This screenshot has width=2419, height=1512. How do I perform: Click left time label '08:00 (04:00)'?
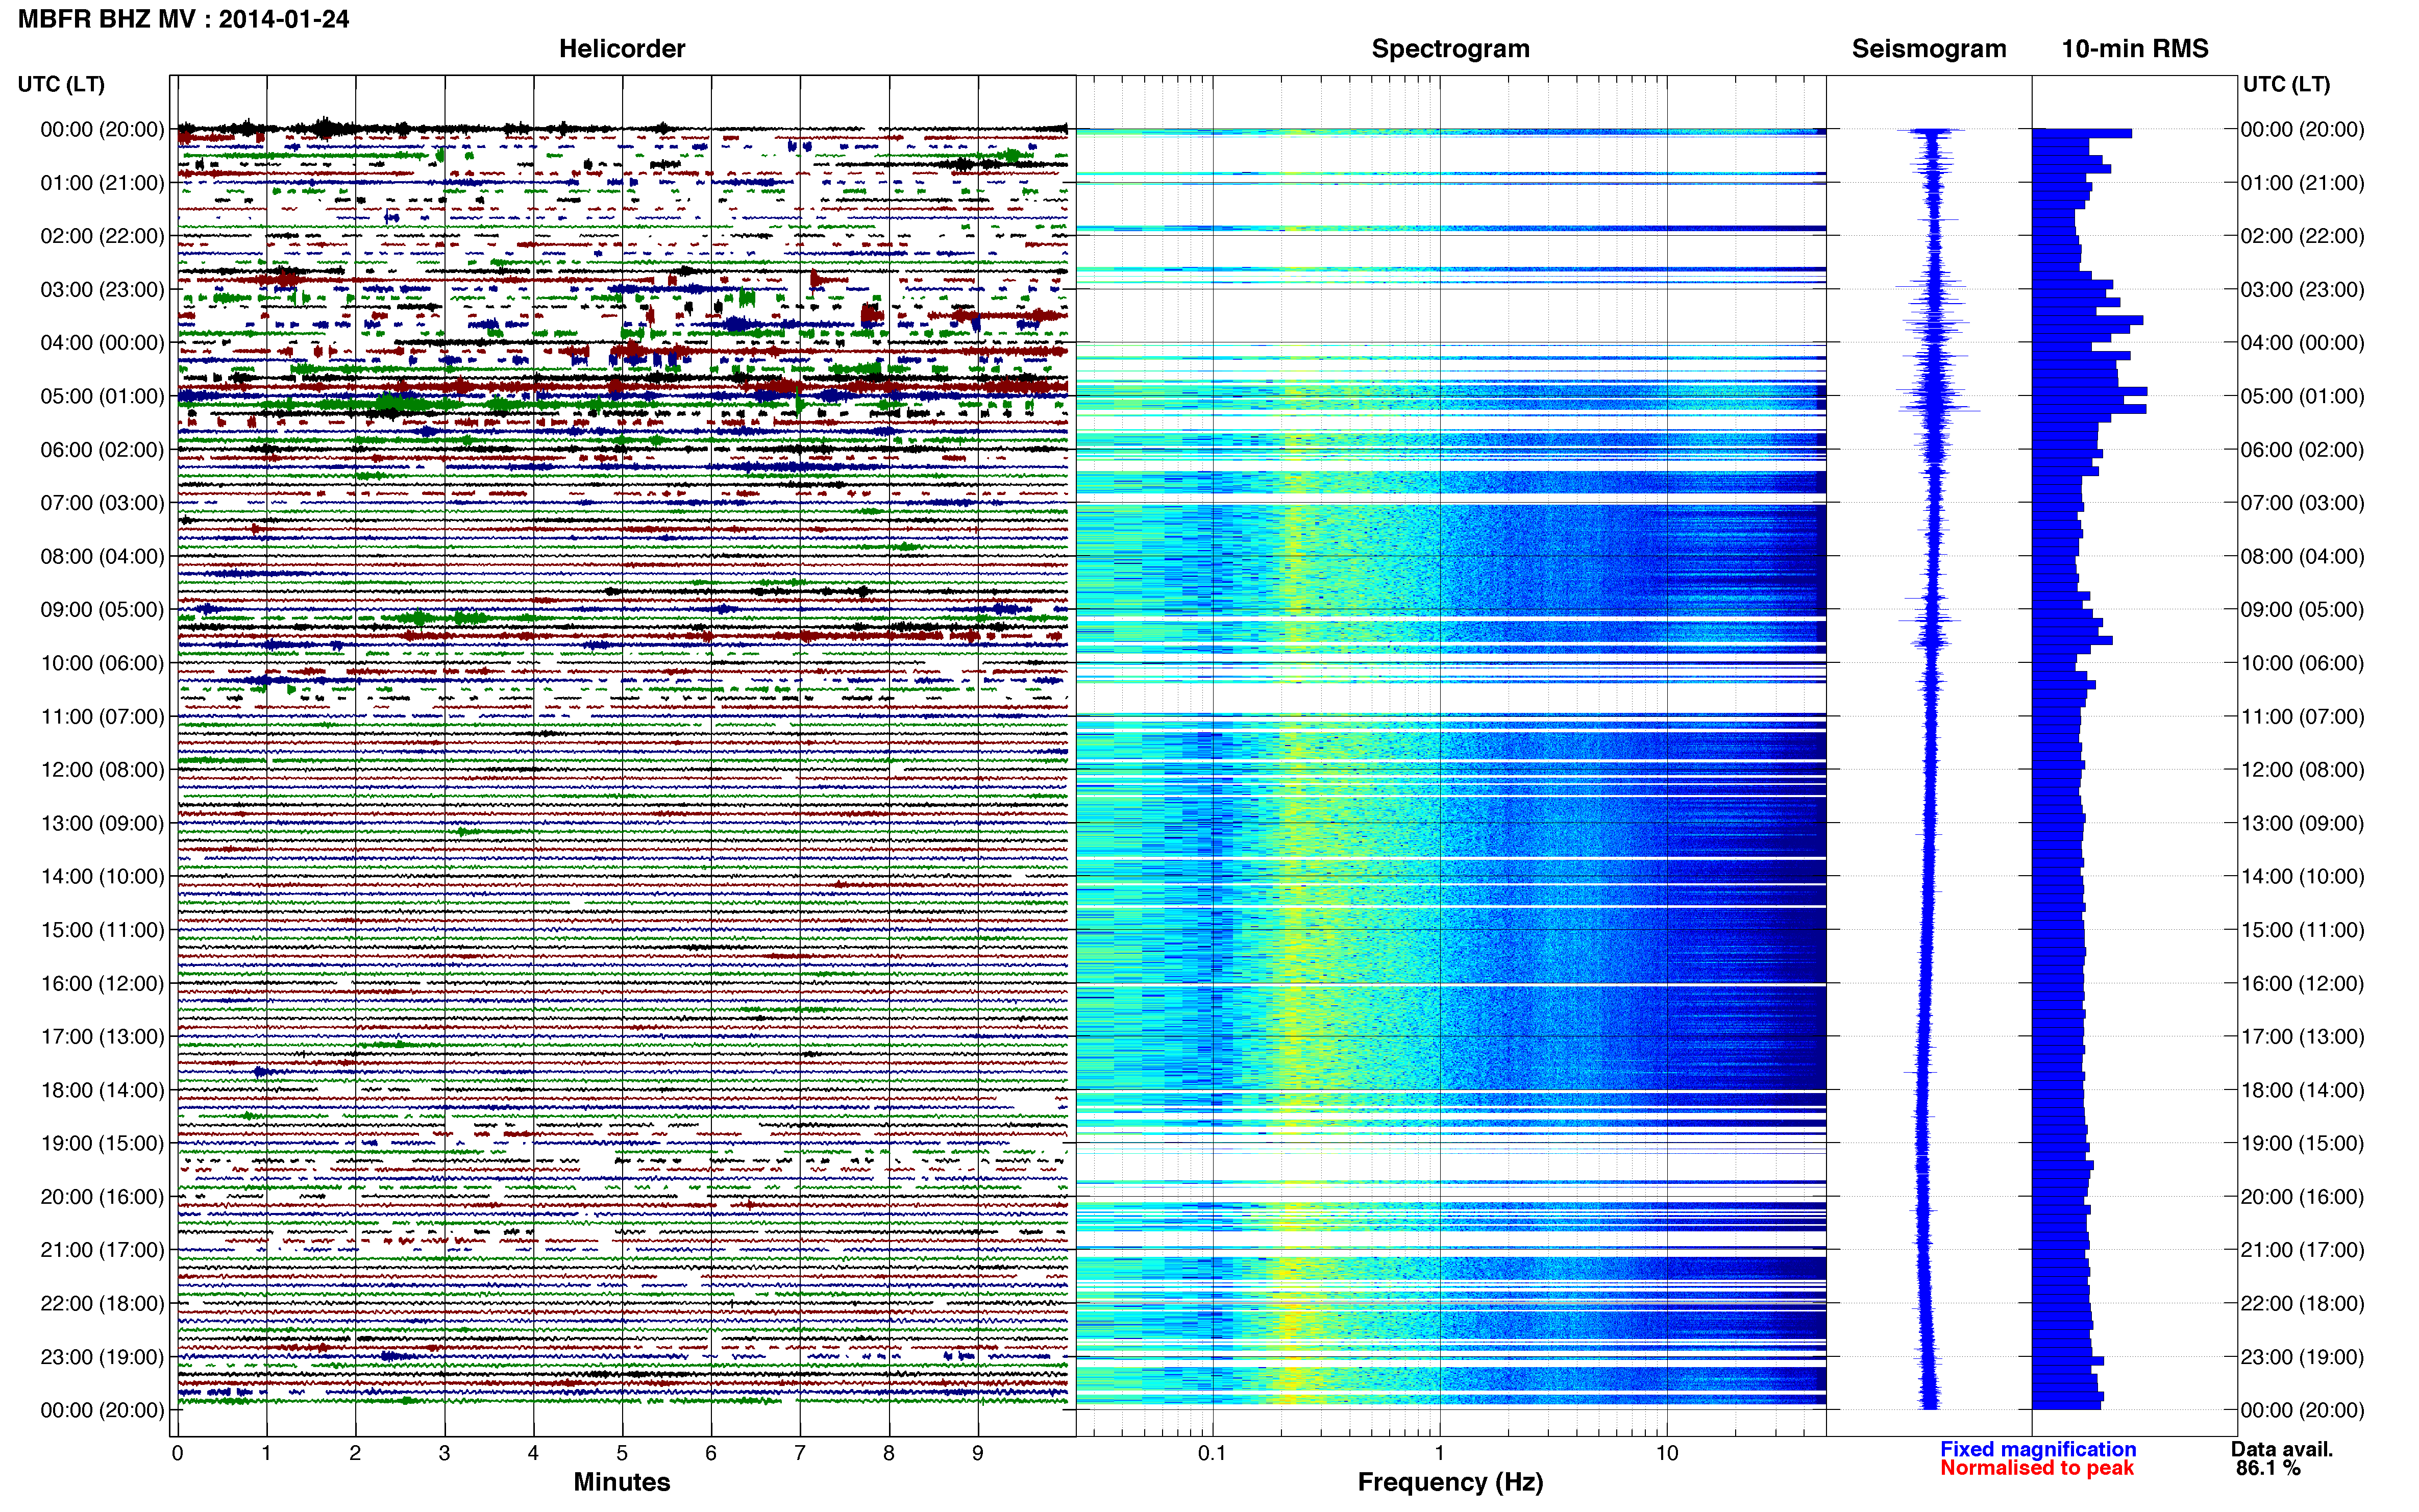click(102, 556)
